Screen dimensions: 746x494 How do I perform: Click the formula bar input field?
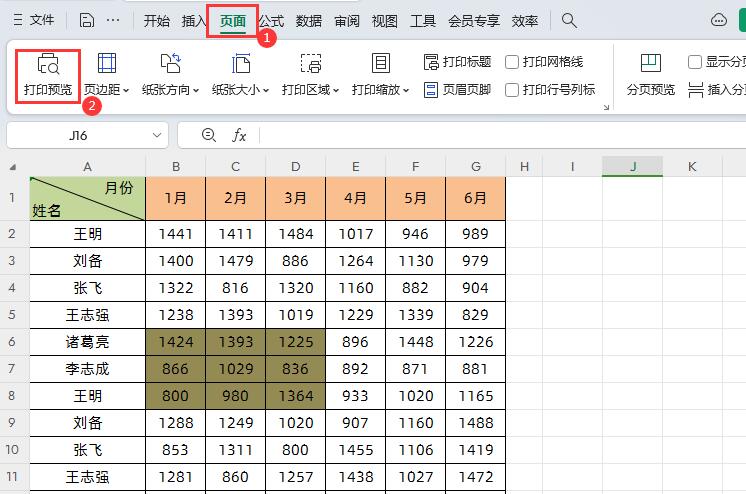(502, 136)
